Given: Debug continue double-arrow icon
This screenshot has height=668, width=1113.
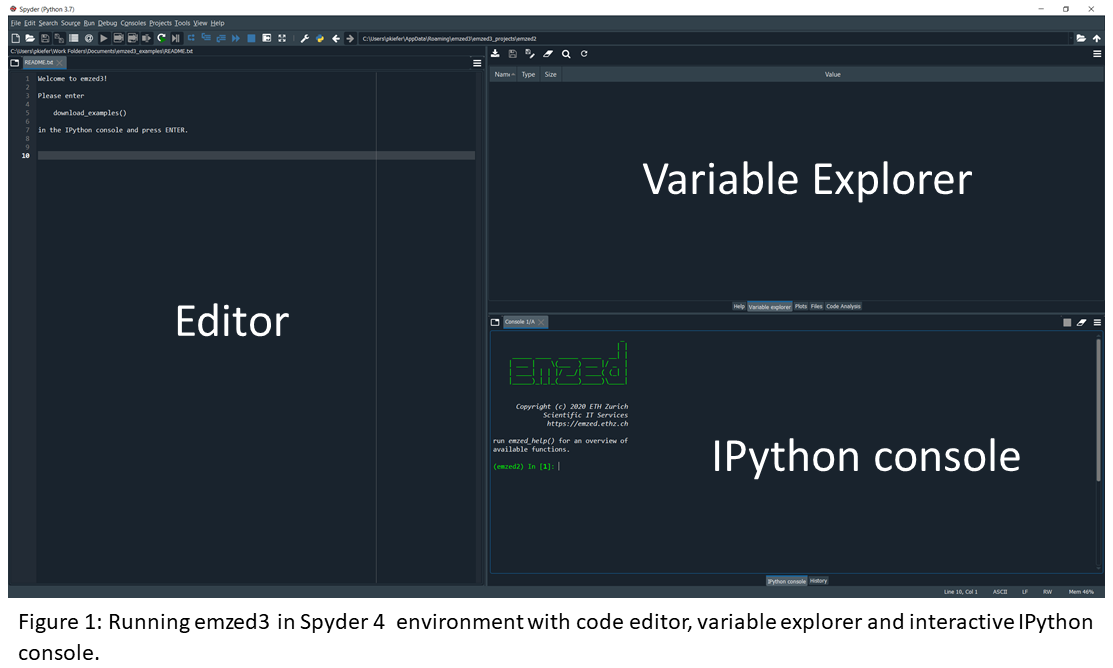Looking at the screenshot, I should pyautogui.click(x=236, y=38).
